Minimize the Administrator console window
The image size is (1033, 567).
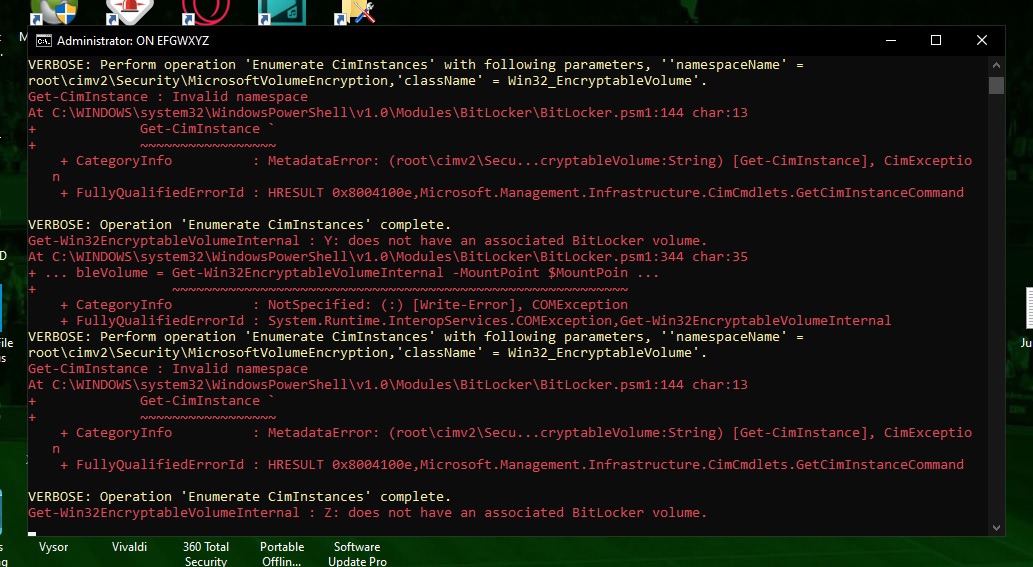click(890, 41)
